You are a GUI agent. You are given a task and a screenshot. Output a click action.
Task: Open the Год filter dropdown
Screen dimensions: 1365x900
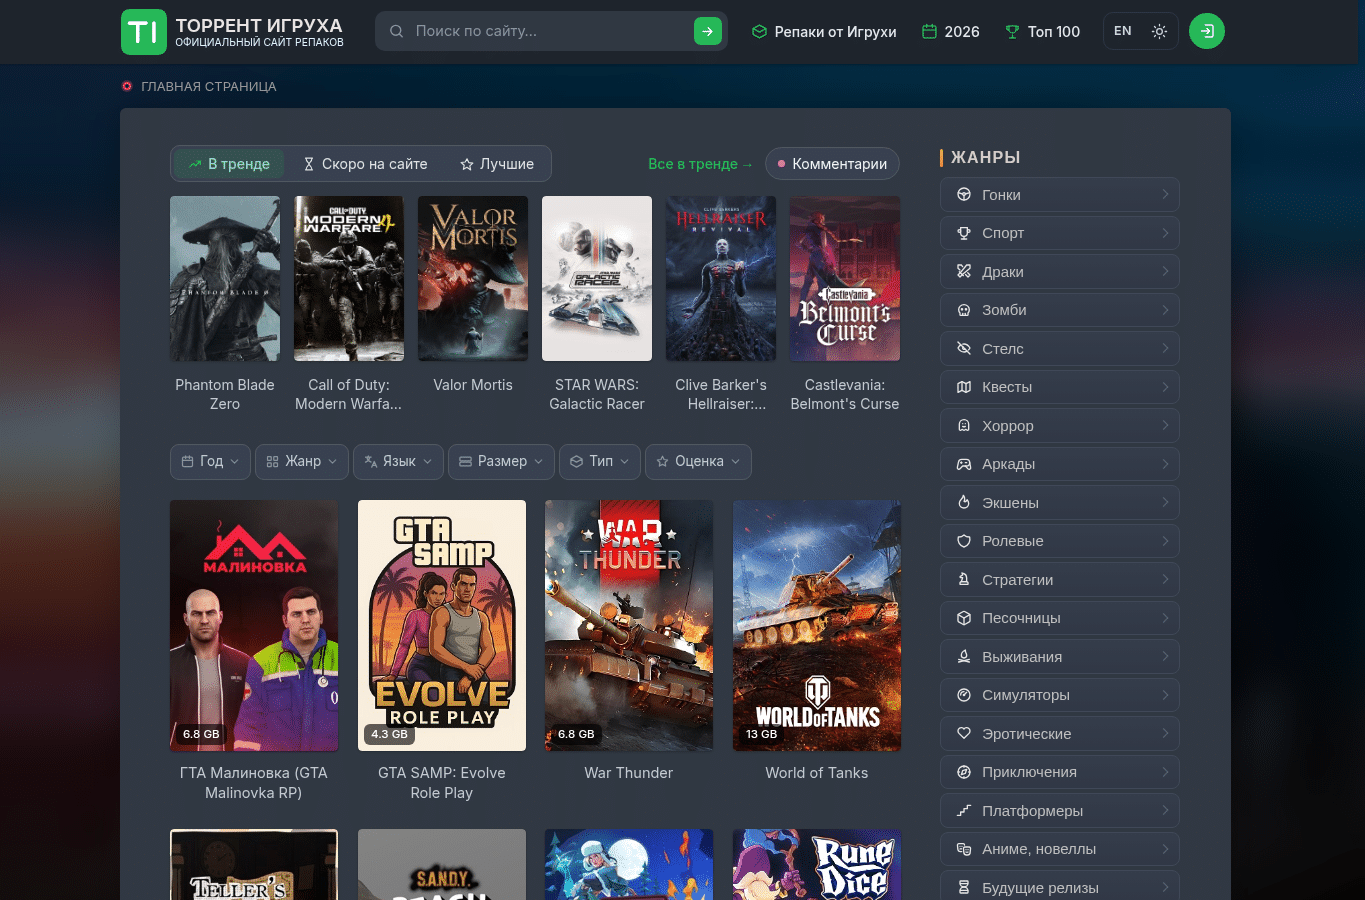pos(210,461)
